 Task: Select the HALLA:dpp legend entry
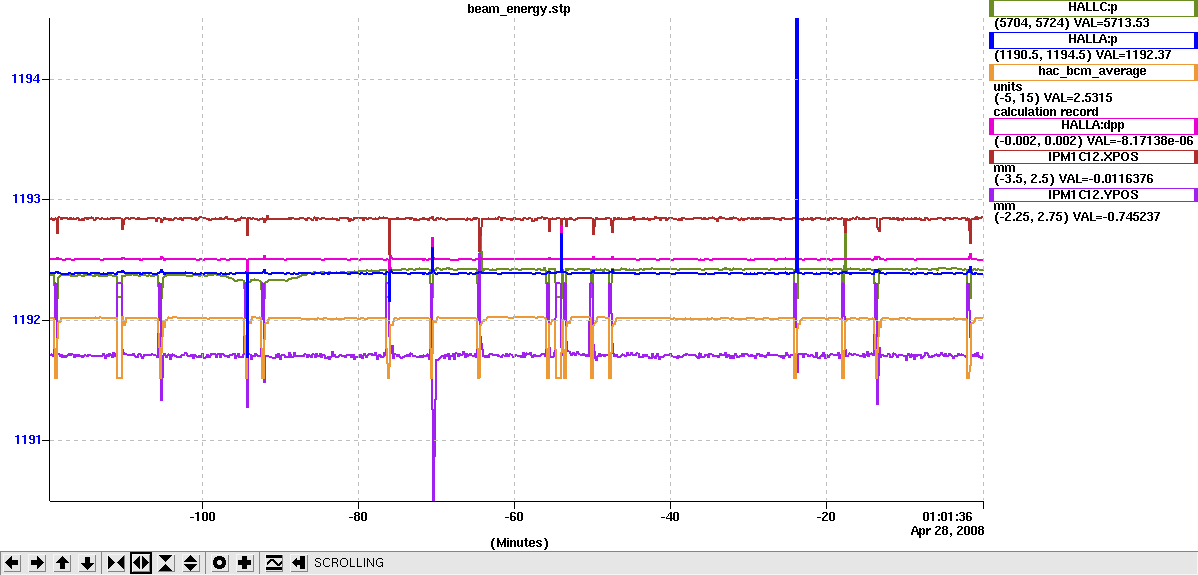pyautogui.click(x=1093, y=126)
